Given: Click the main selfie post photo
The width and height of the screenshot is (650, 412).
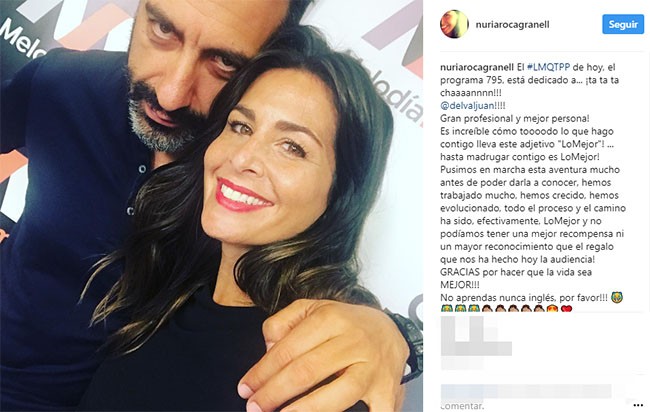Looking at the screenshot, I should click(211, 206).
